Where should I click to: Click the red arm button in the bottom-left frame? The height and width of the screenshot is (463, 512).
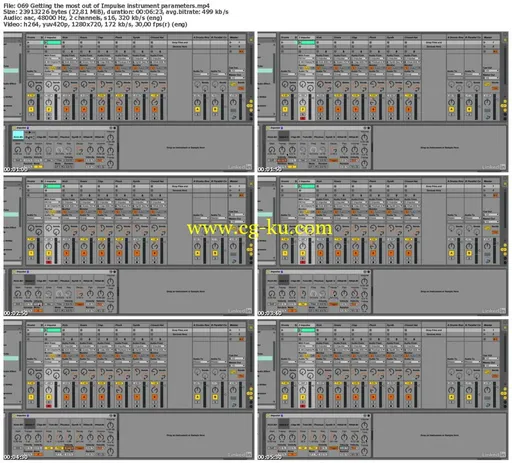click(x=49, y=406)
